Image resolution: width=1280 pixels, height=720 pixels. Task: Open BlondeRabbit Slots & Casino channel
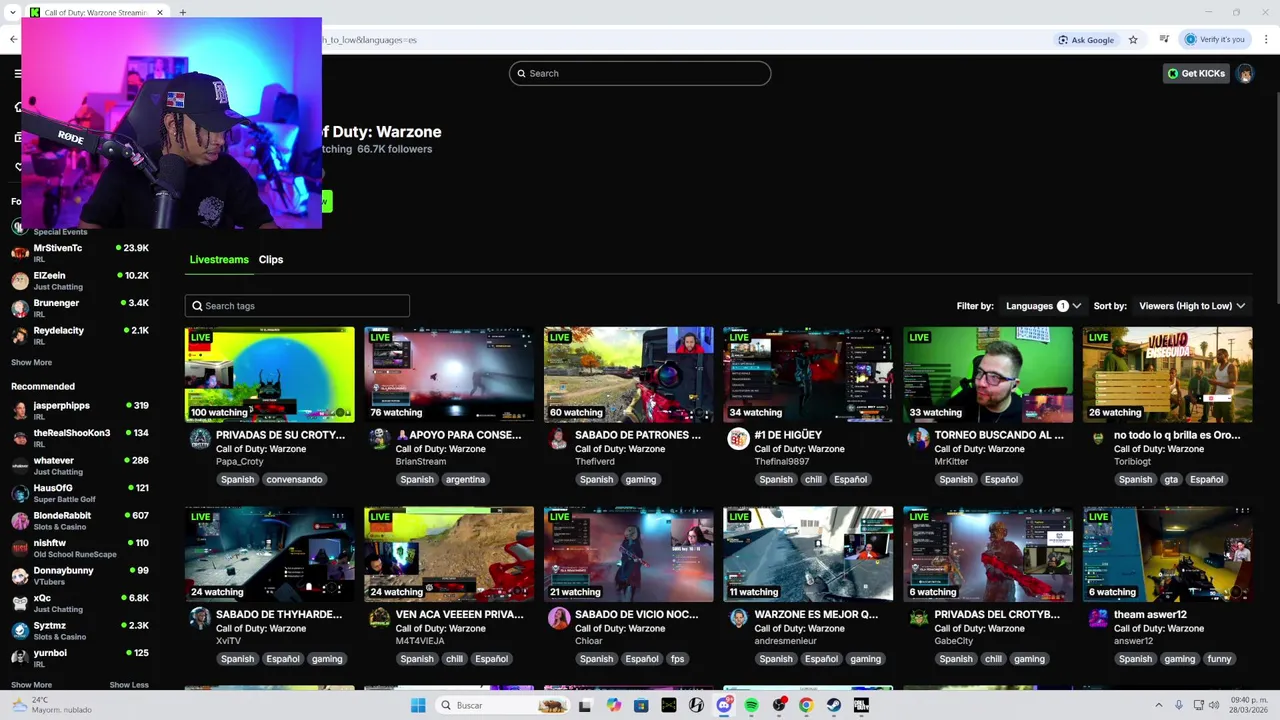pyautogui.click(x=80, y=520)
